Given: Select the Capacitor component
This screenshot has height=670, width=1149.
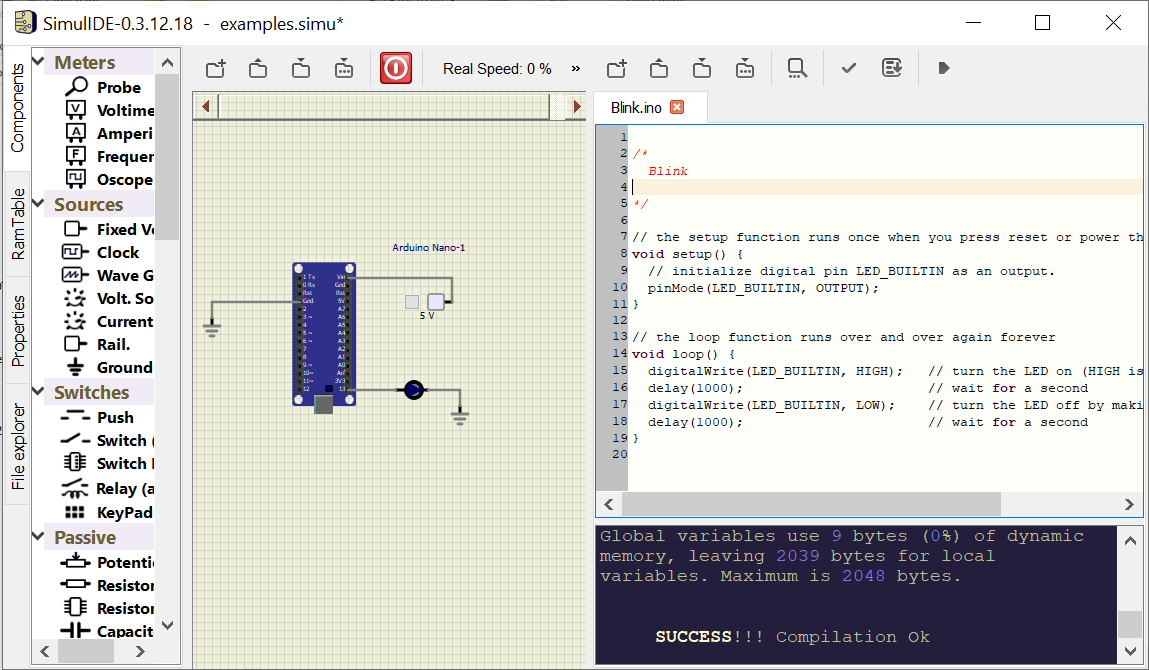Looking at the screenshot, I should pos(108,631).
